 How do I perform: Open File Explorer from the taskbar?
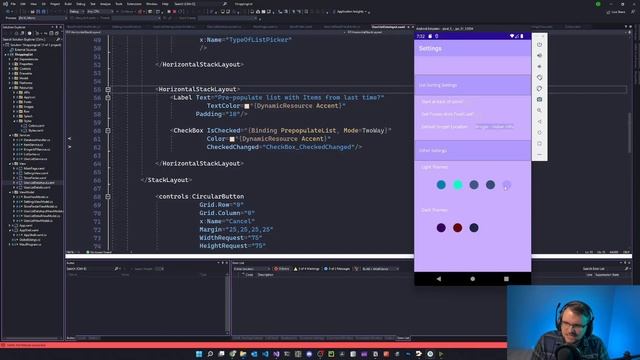pos(243,354)
